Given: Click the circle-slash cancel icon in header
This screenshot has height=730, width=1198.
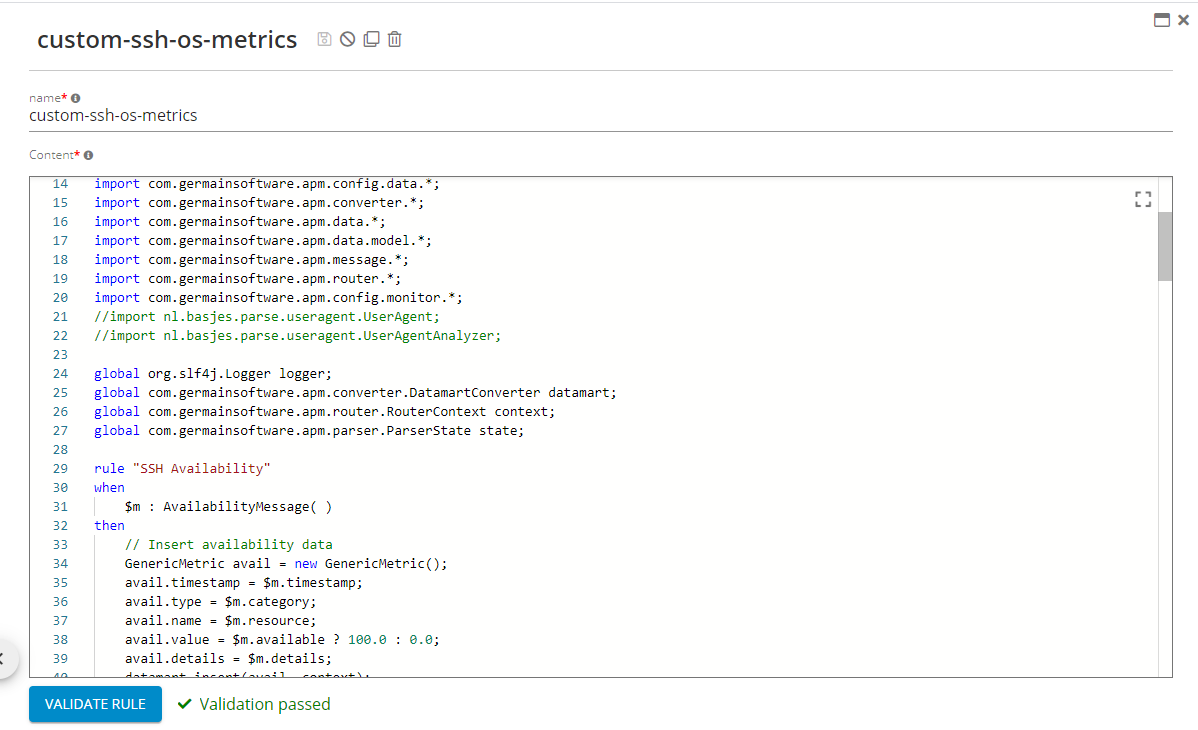Looking at the screenshot, I should 347,39.
